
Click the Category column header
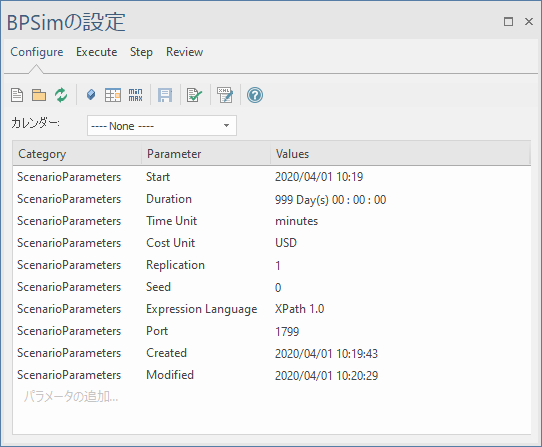[77, 153]
